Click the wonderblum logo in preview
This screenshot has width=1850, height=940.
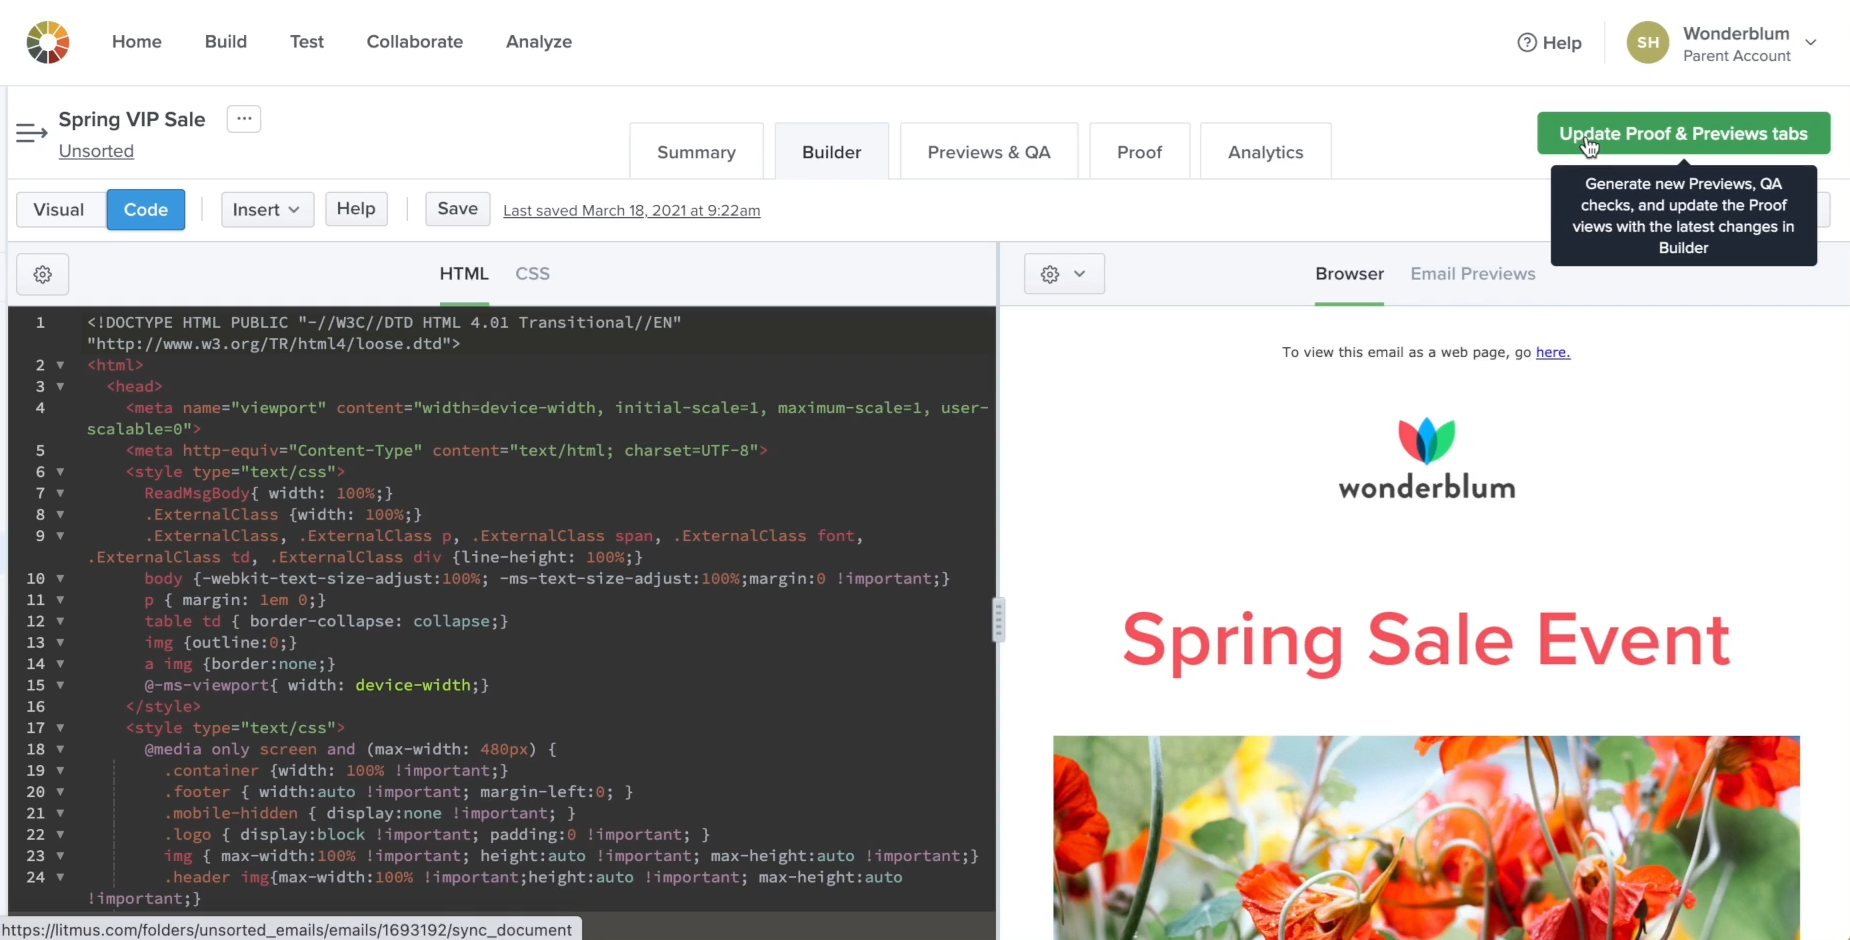click(x=1426, y=459)
